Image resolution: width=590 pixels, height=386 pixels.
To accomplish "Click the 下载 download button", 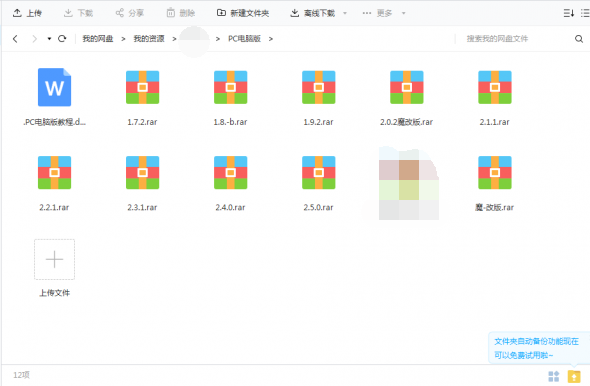I will (x=78, y=13).
